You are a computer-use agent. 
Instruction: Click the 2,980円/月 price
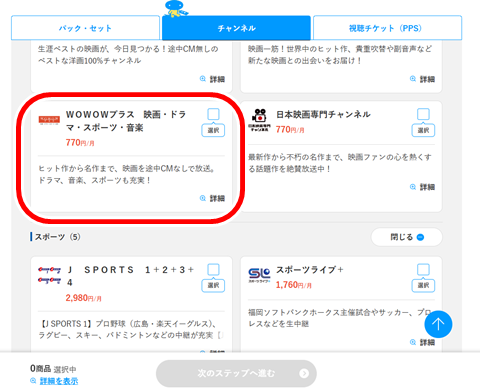pos(83,298)
